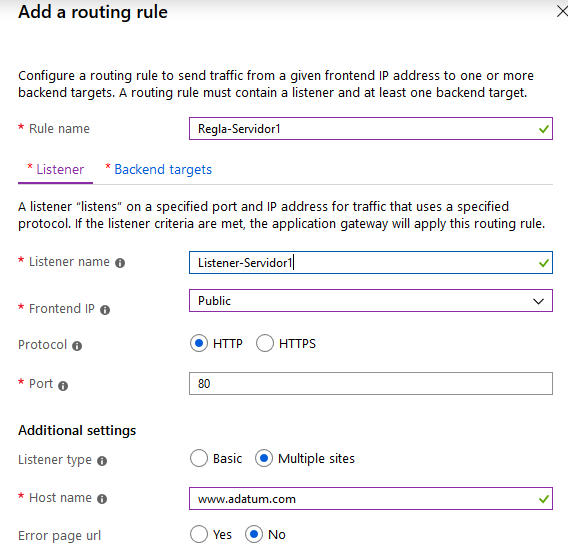Select the Listener tab
Viewport: 568px width, 559px height.
tap(60, 170)
